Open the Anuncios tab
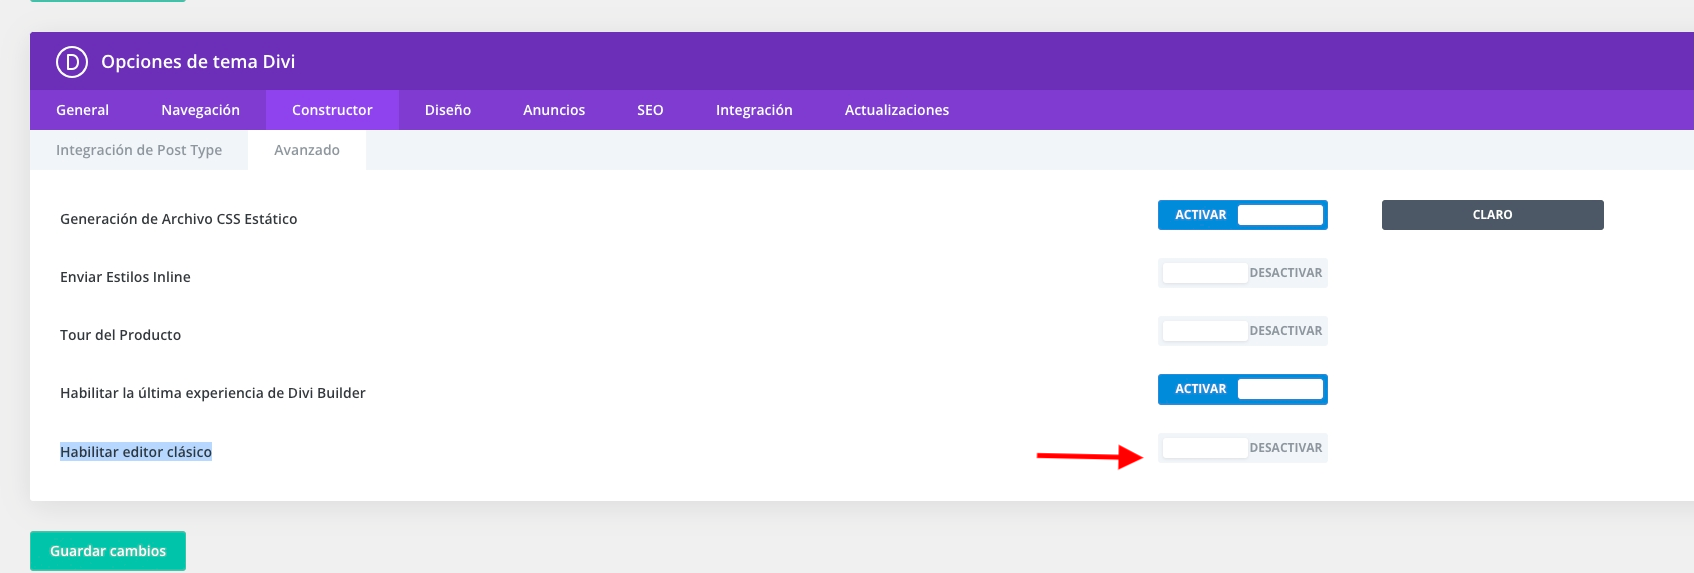 [x=554, y=110]
